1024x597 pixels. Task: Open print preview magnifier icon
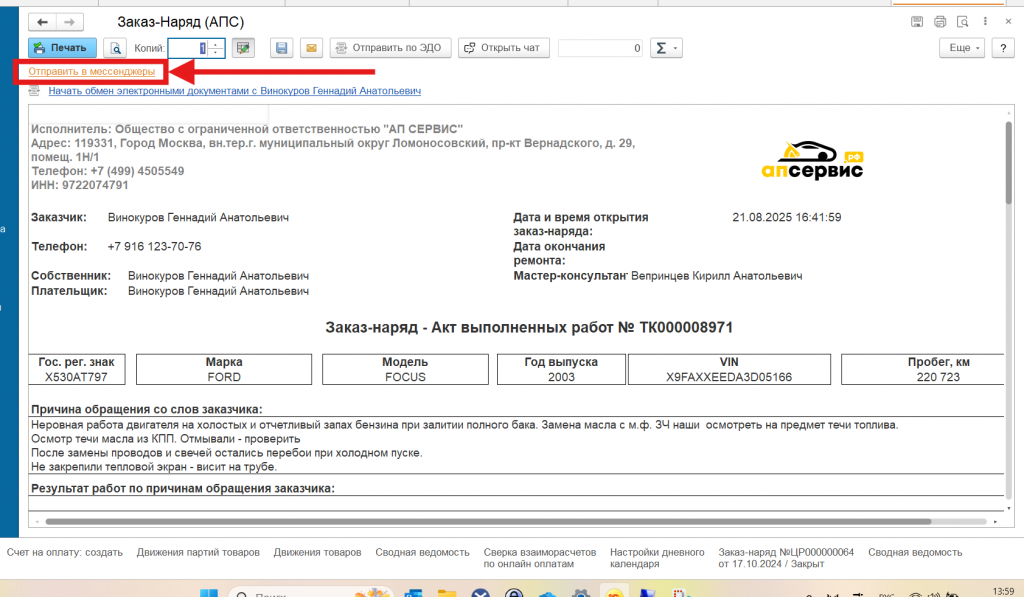pyautogui.click(x=116, y=48)
